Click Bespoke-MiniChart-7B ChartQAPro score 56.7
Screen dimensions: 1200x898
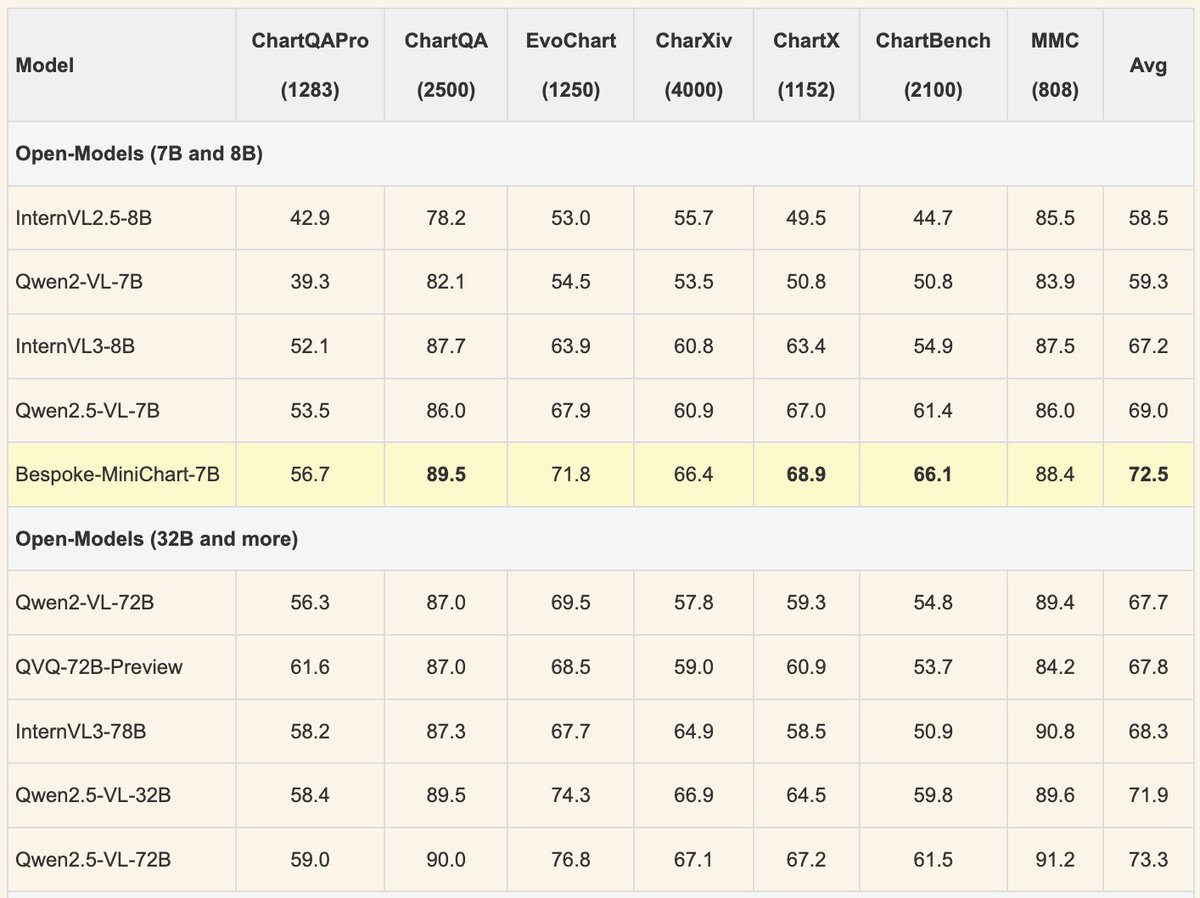coord(310,474)
